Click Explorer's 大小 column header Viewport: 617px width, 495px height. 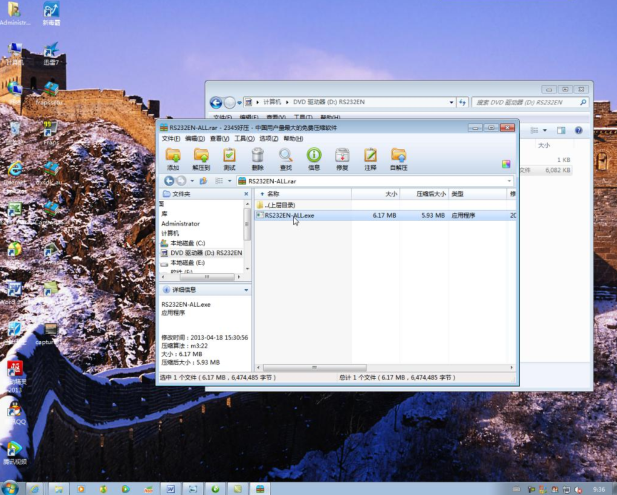click(x=544, y=146)
